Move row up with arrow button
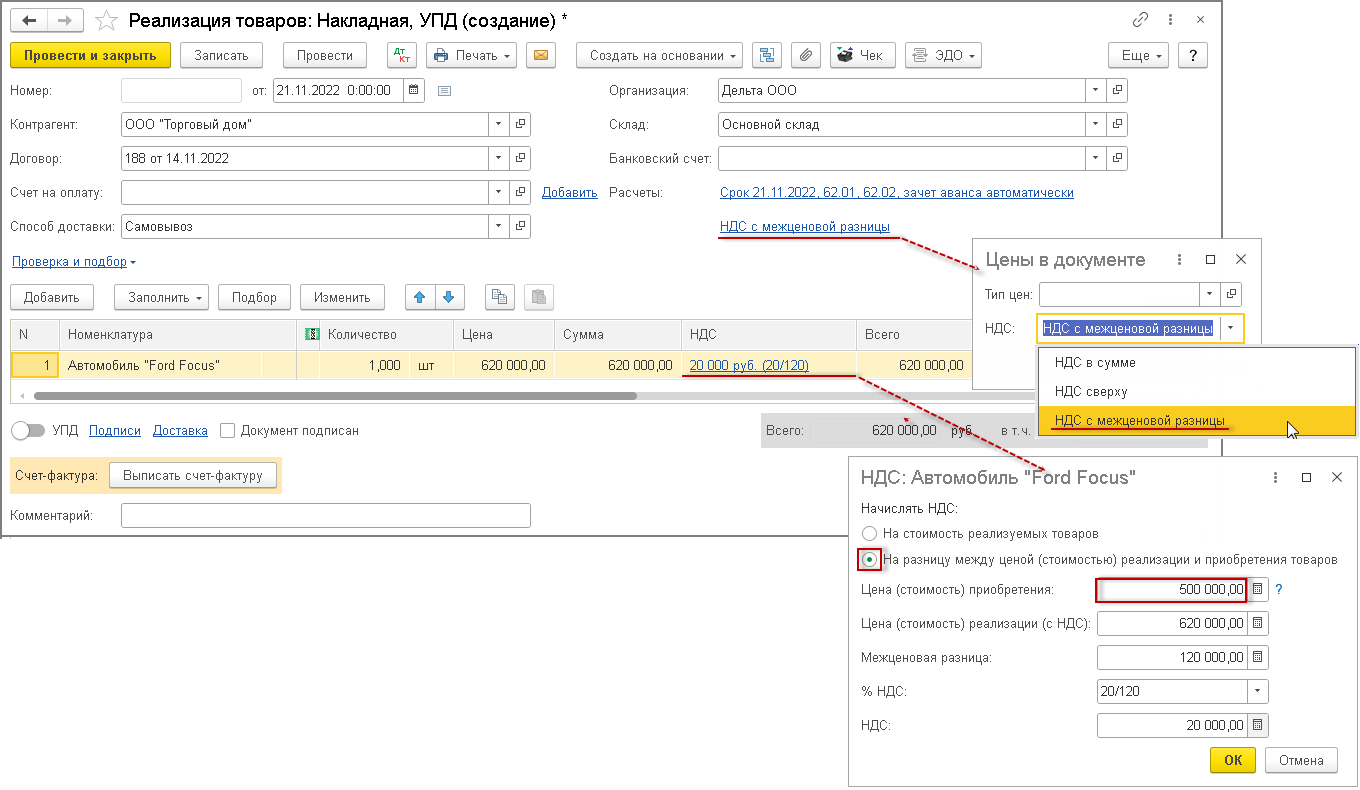1360x790 pixels. point(420,297)
